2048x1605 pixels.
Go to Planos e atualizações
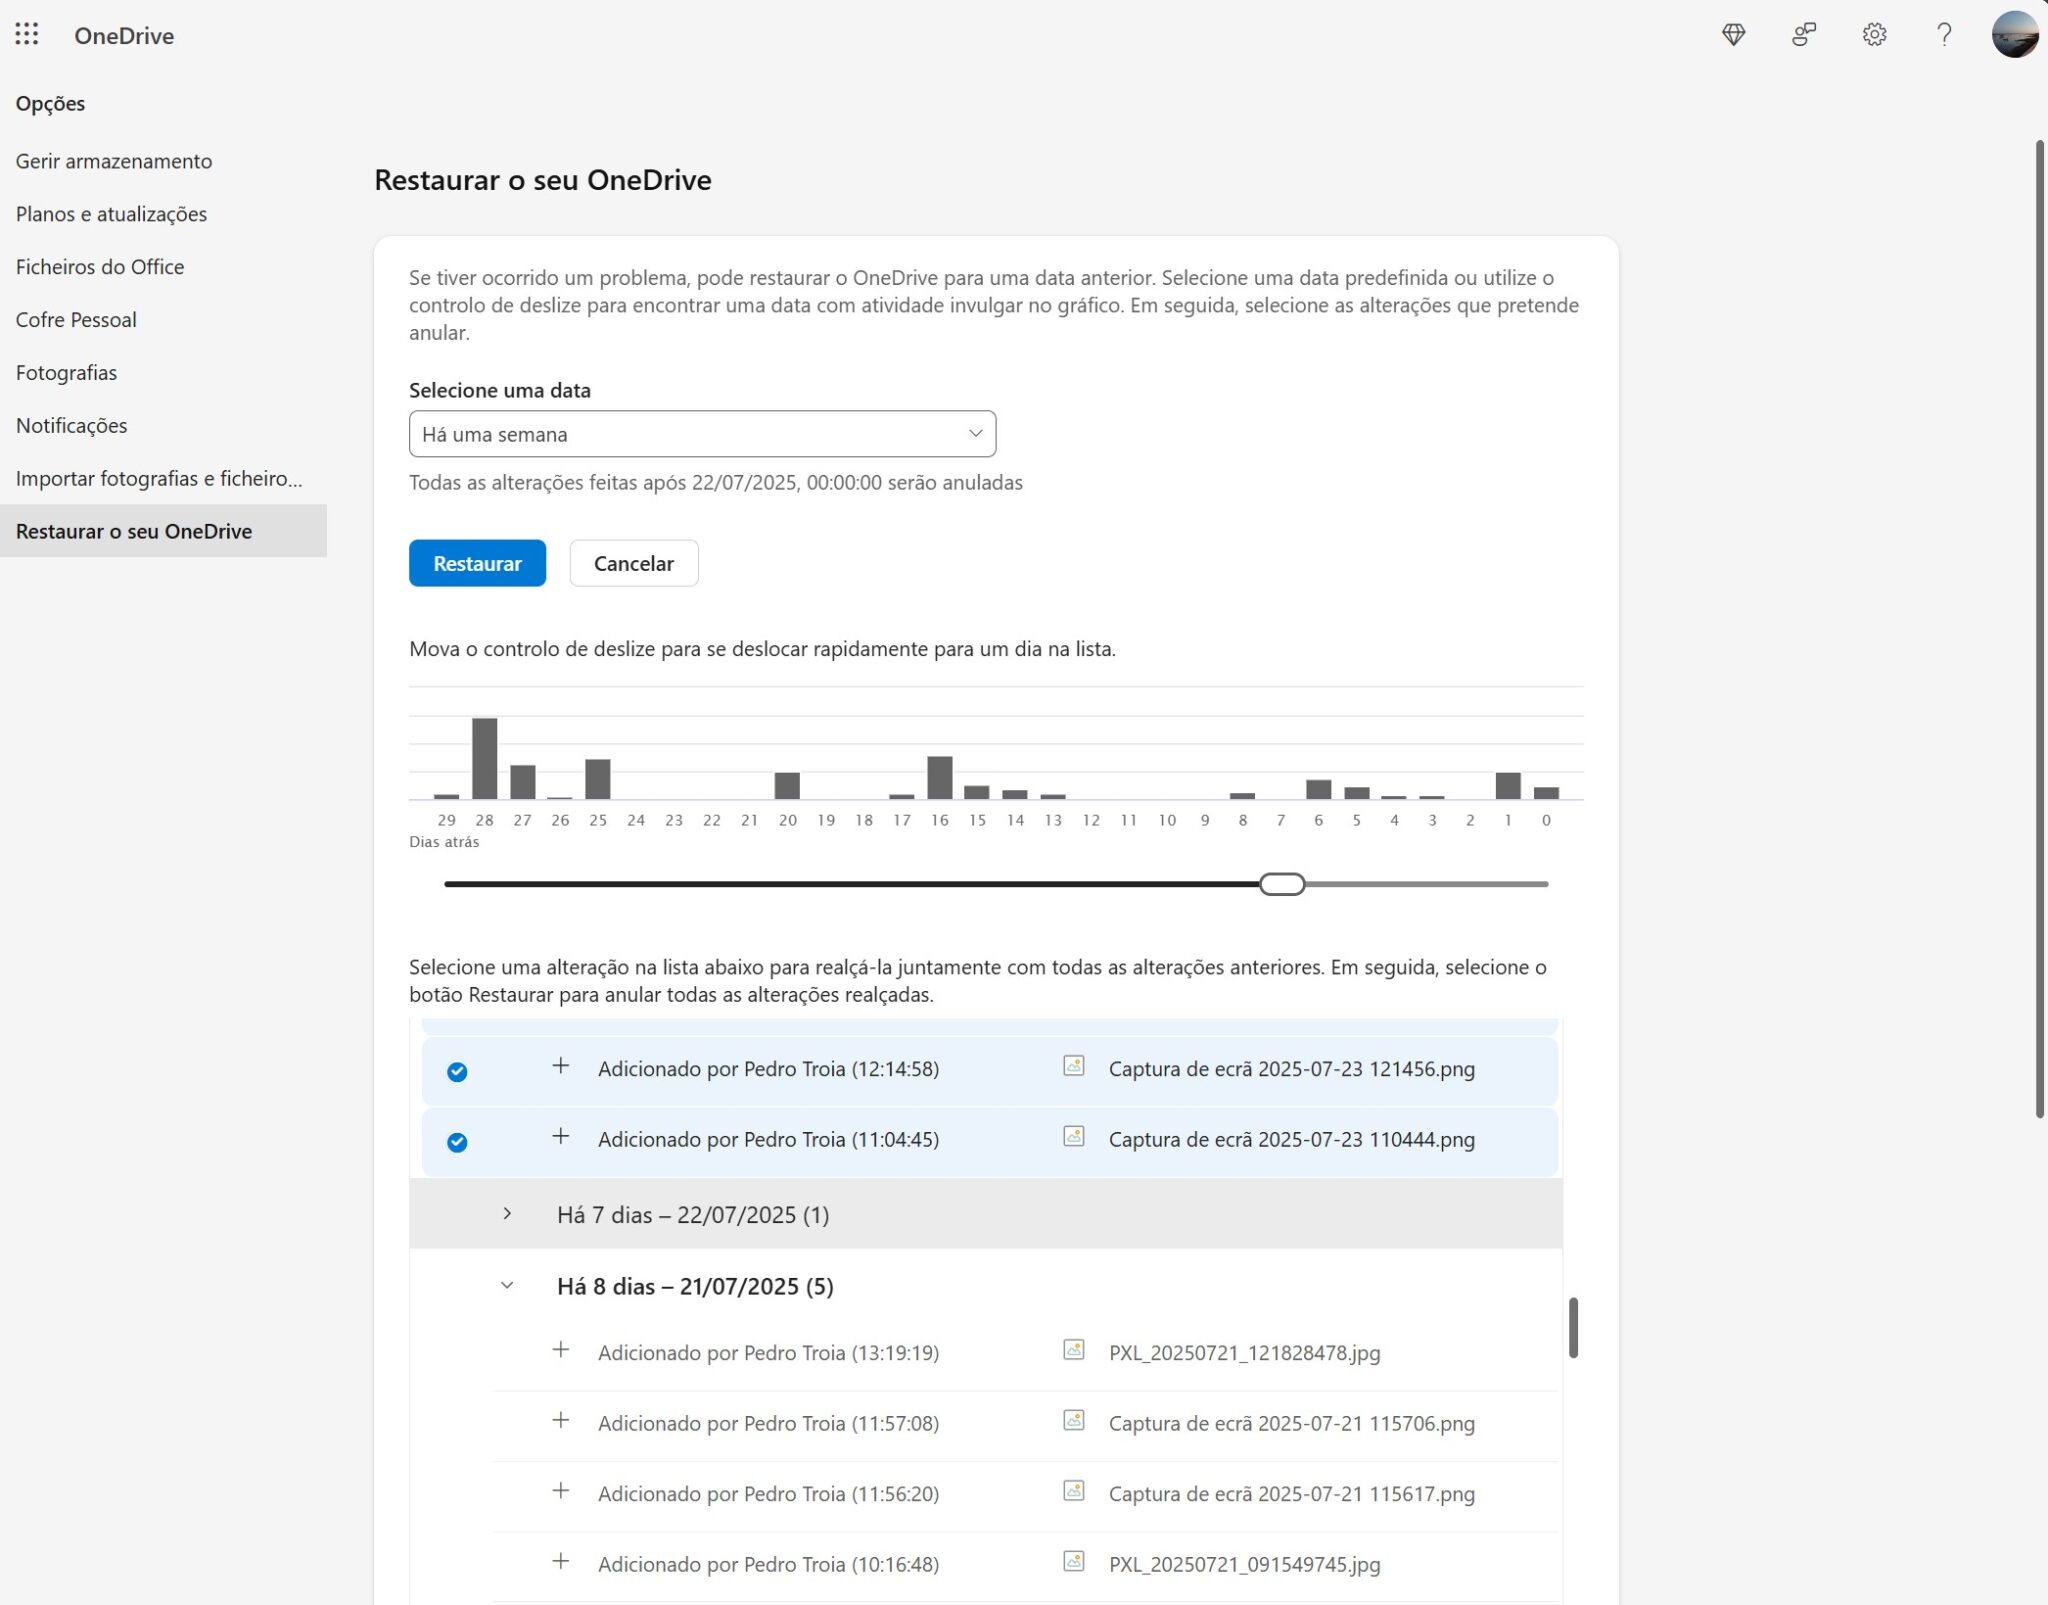tap(111, 214)
